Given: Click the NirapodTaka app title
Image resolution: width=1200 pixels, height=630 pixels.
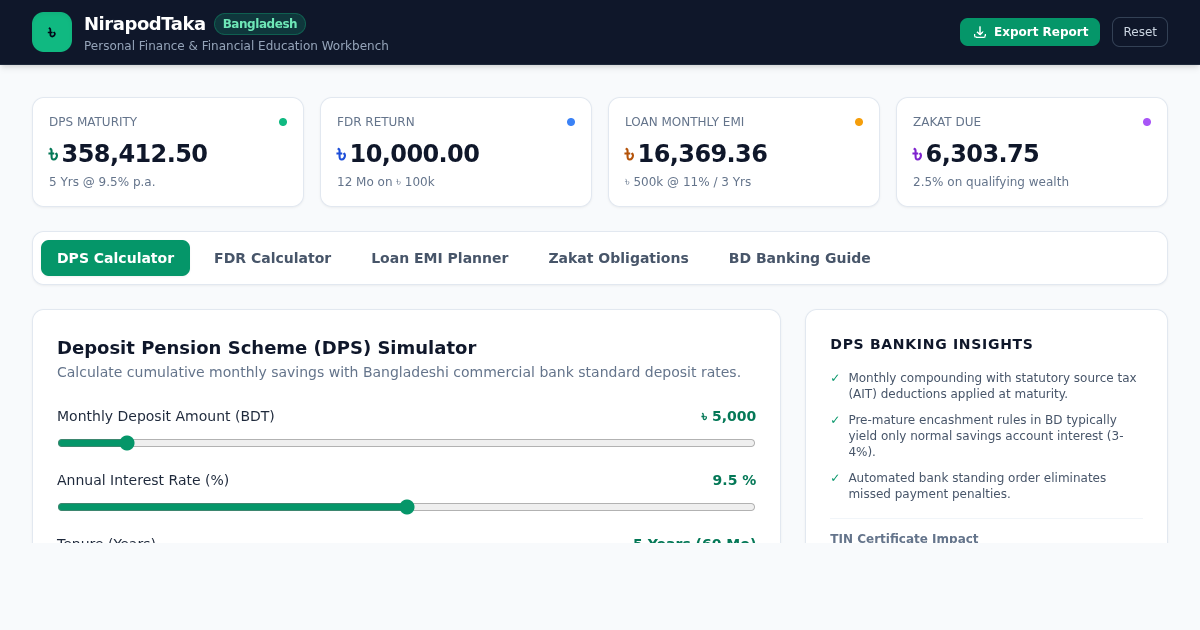Looking at the screenshot, I should (145, 24).
